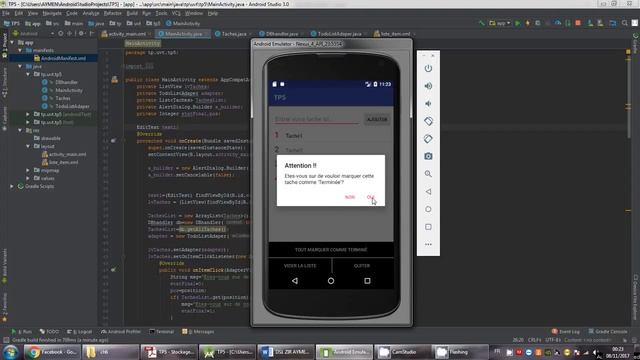This screenshot has width=640, height=360.
Task: Open the Event Log panel
Action: pyautogui.click(x=566, y=331)
